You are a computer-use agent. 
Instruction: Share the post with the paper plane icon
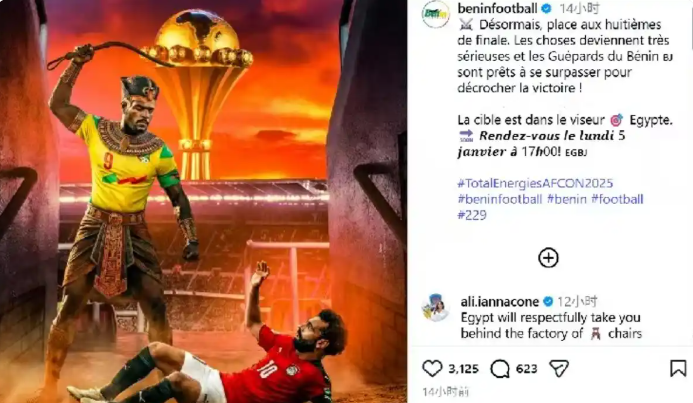coord(559,369)
